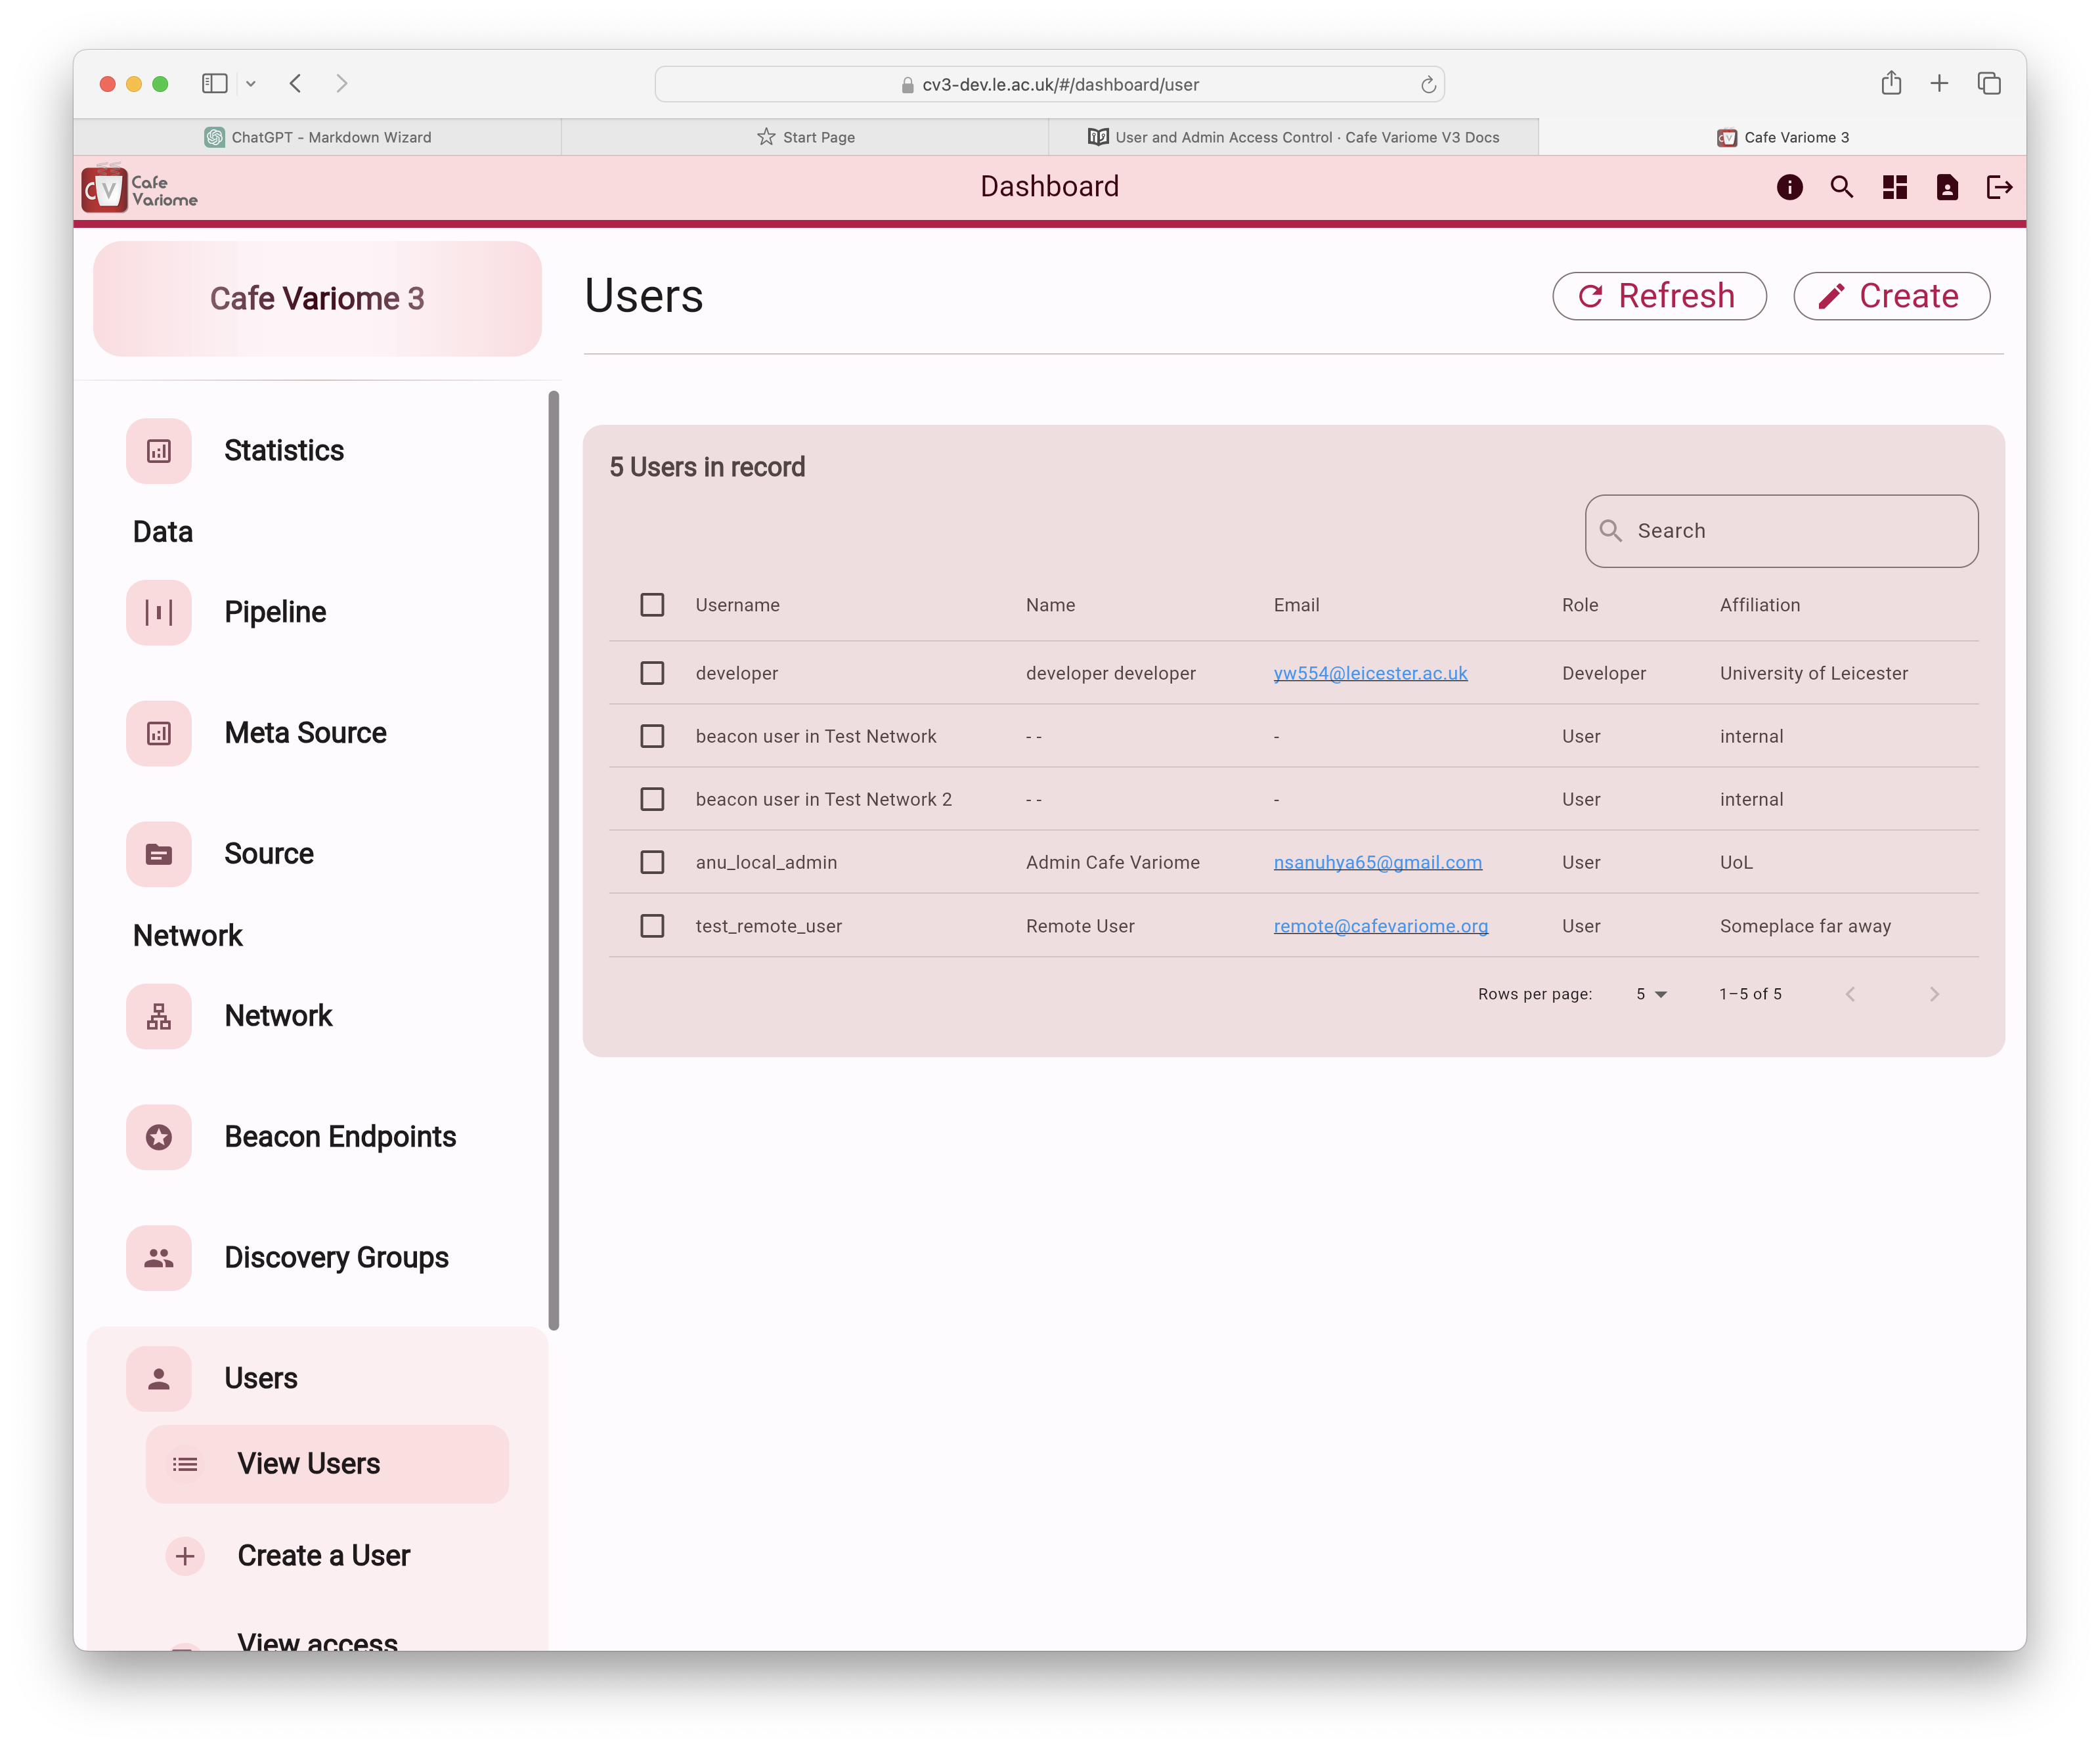Open the dashboard grid icon
The width and height of the screenshot is (2100, 1748).
point(1894,187)
